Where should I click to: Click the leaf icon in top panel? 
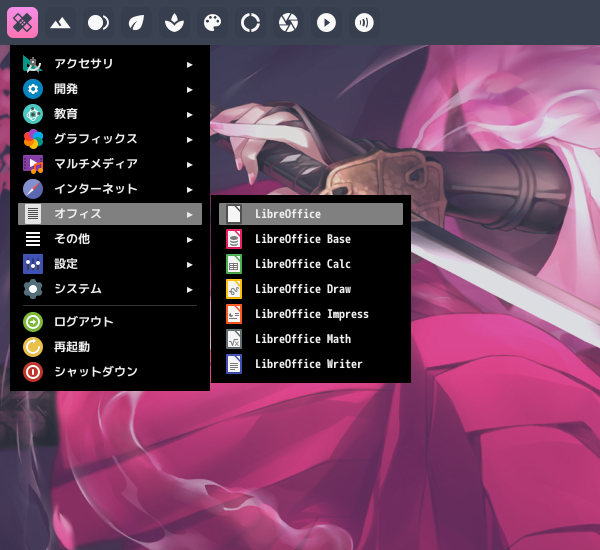coord(136,23)
